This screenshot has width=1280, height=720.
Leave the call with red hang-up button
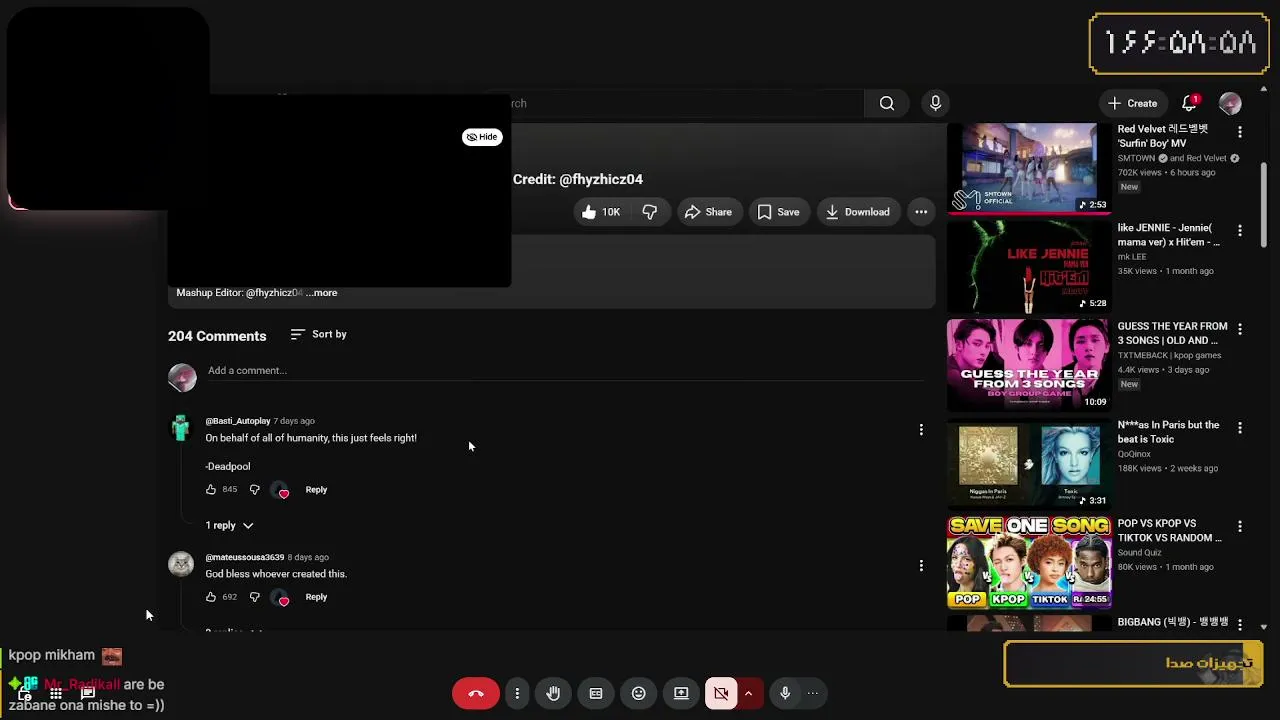pyautogui.click(x=476, y=693)
